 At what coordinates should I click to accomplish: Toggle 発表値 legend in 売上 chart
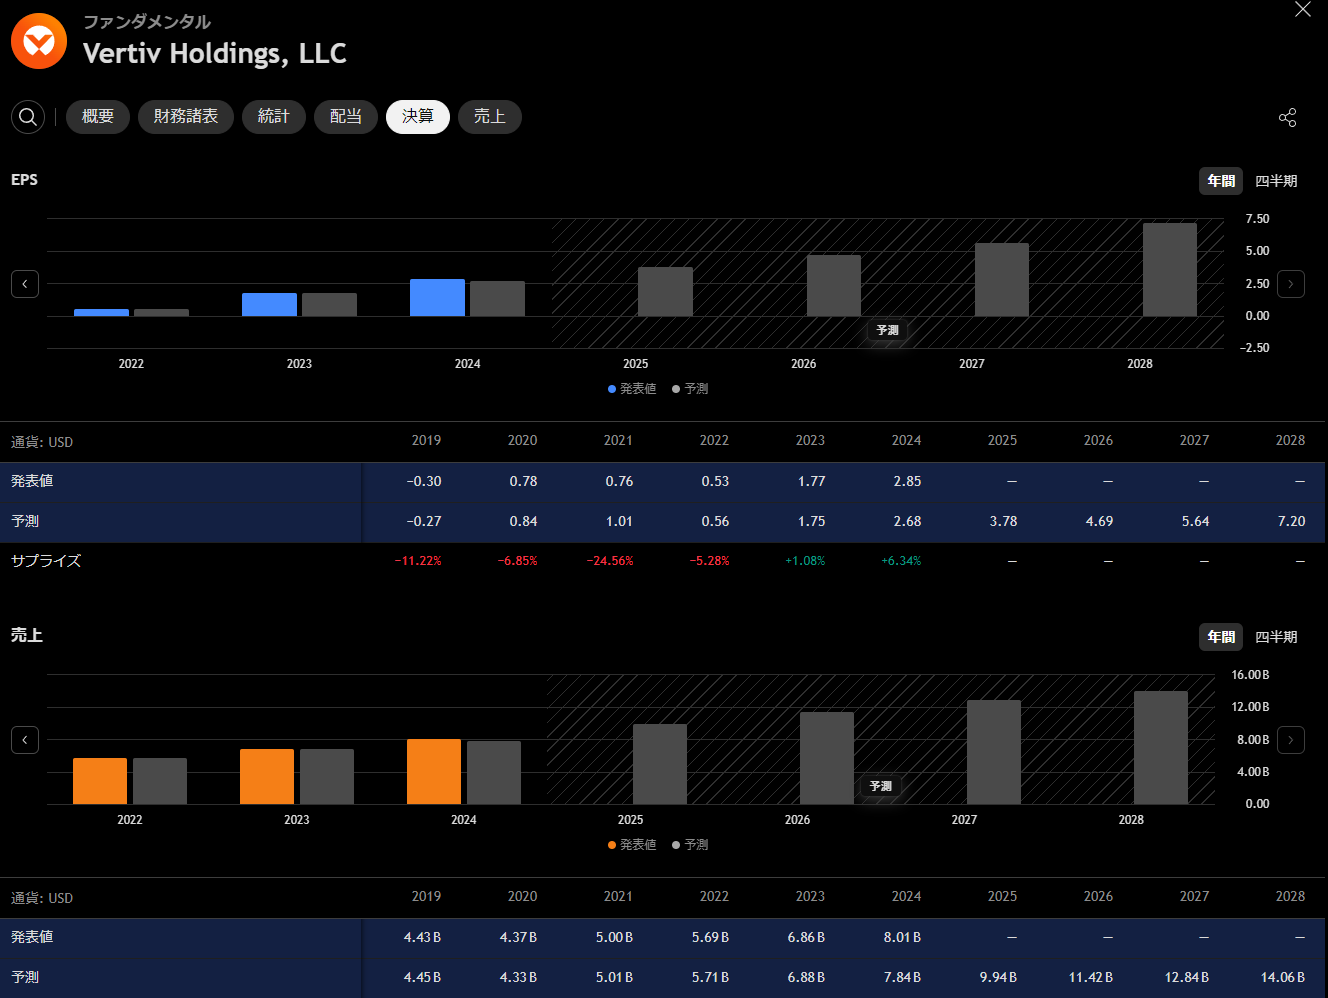click(x=632, y=845)
